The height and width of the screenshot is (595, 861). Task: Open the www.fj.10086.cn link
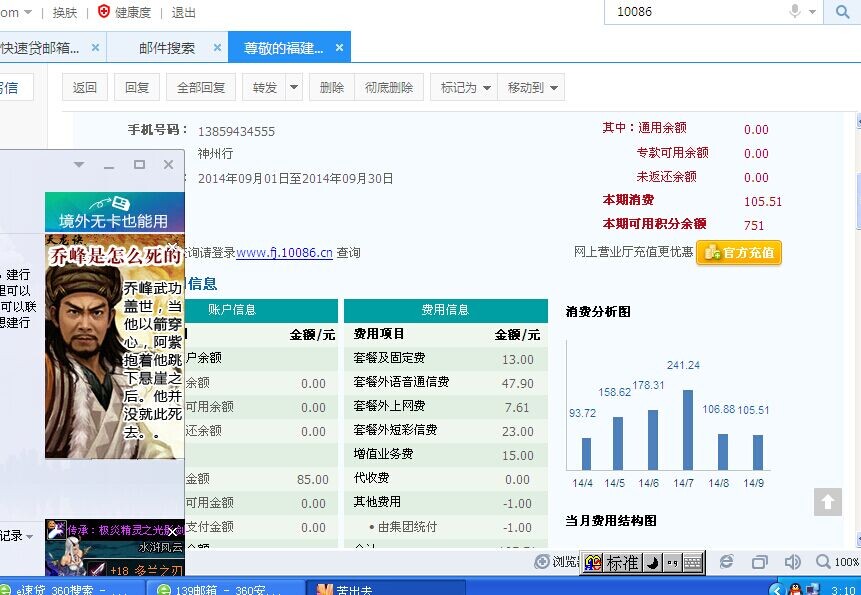click(284, 253)
